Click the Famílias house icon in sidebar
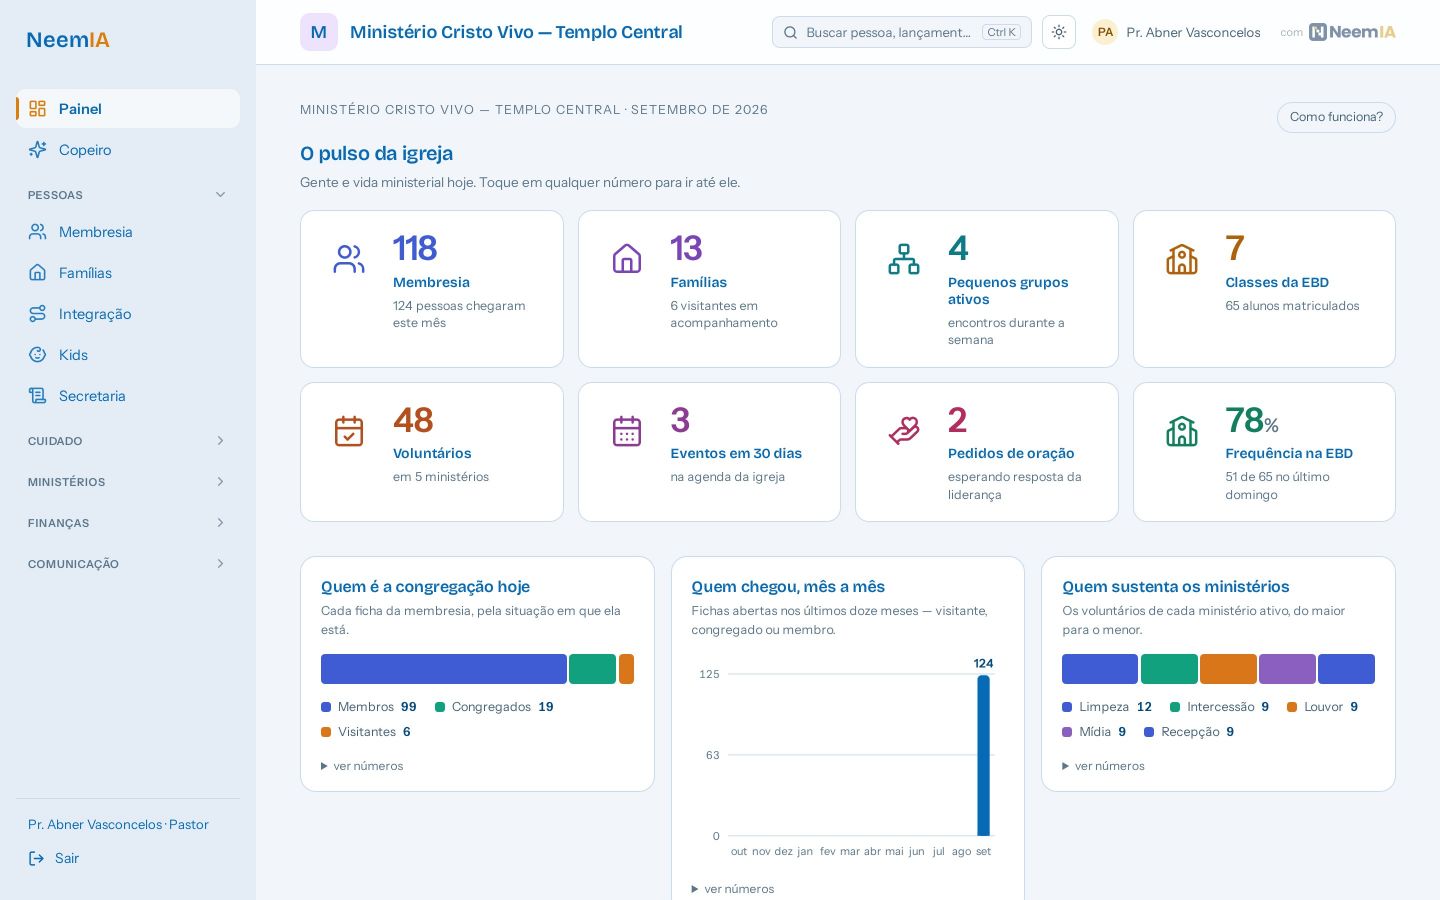 click(x=37, y=273)
